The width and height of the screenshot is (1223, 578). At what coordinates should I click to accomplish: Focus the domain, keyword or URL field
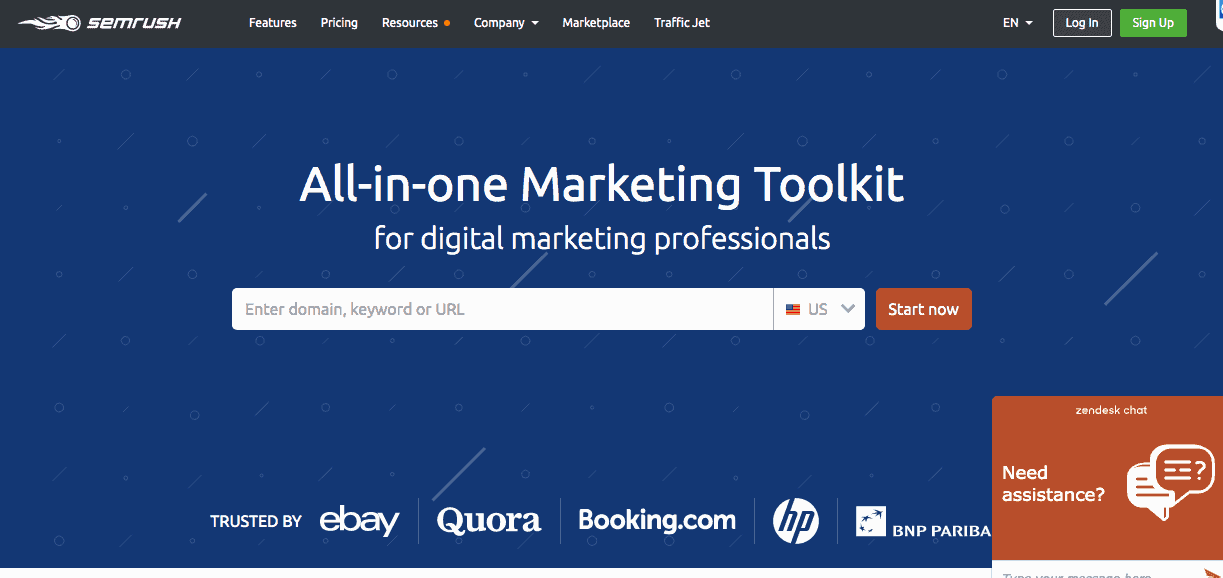pos(502,309)
